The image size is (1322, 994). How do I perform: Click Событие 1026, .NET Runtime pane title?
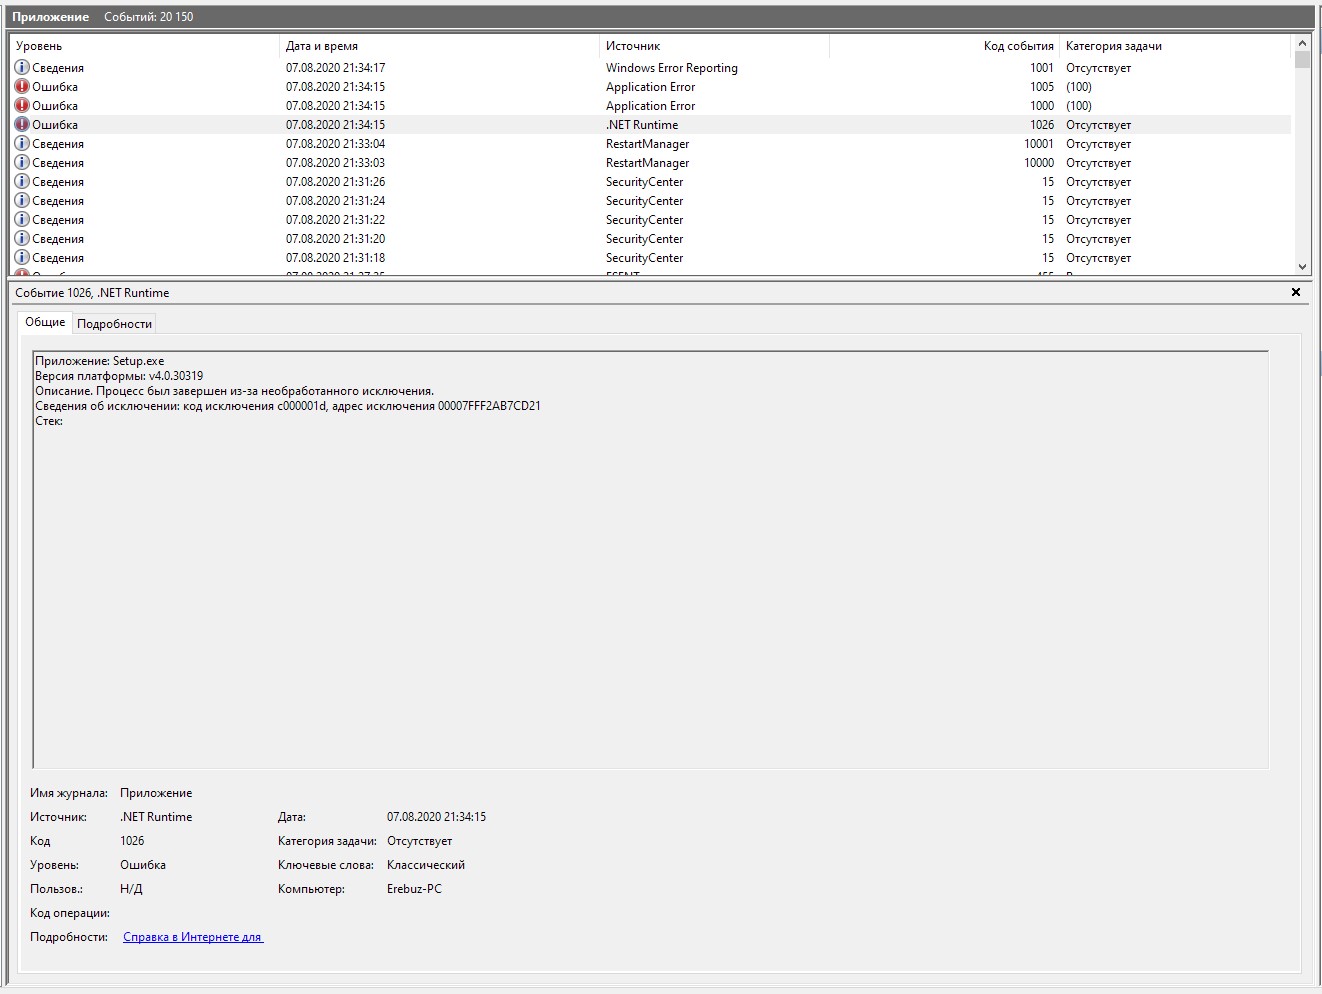click(92, 293)
